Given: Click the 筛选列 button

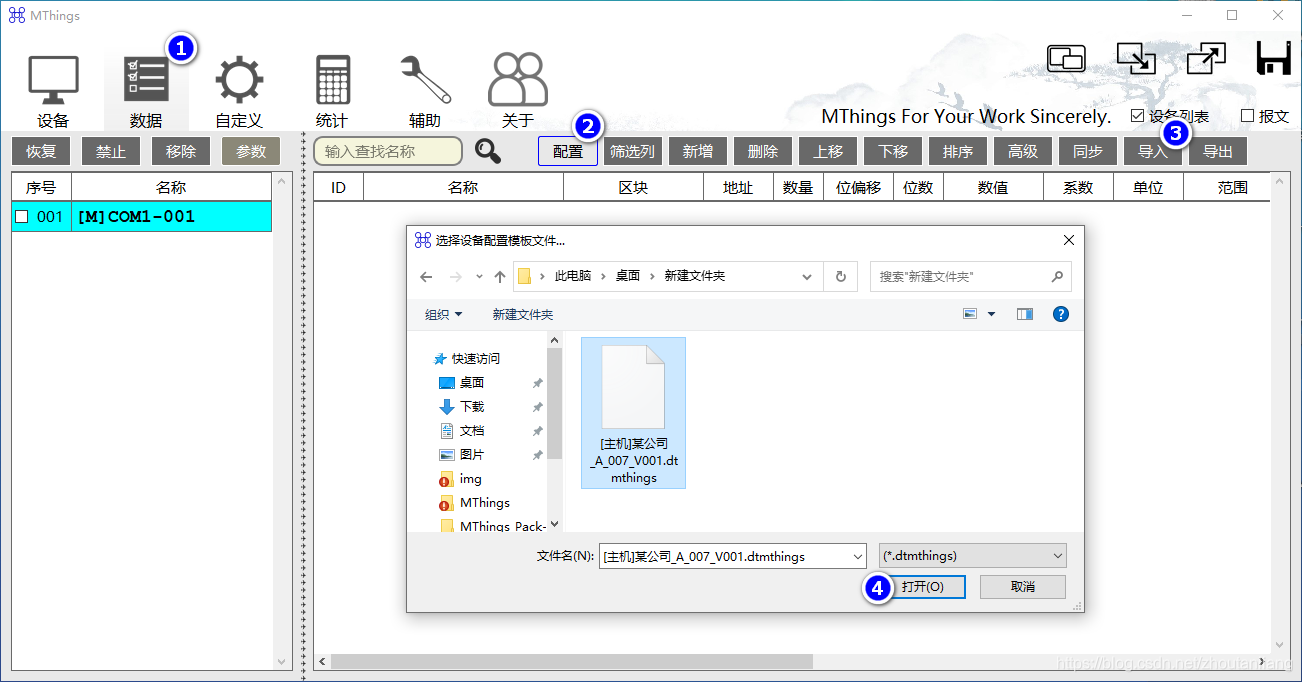Looking at the screenshot, I should tap(633, 151).
